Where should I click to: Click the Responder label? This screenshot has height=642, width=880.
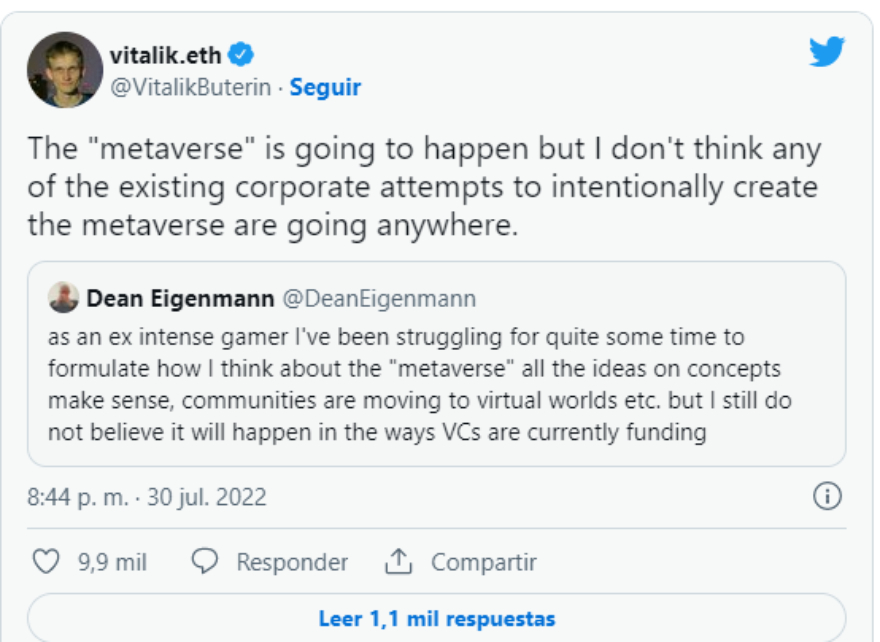pyautogui.click(x=292, y=562)
